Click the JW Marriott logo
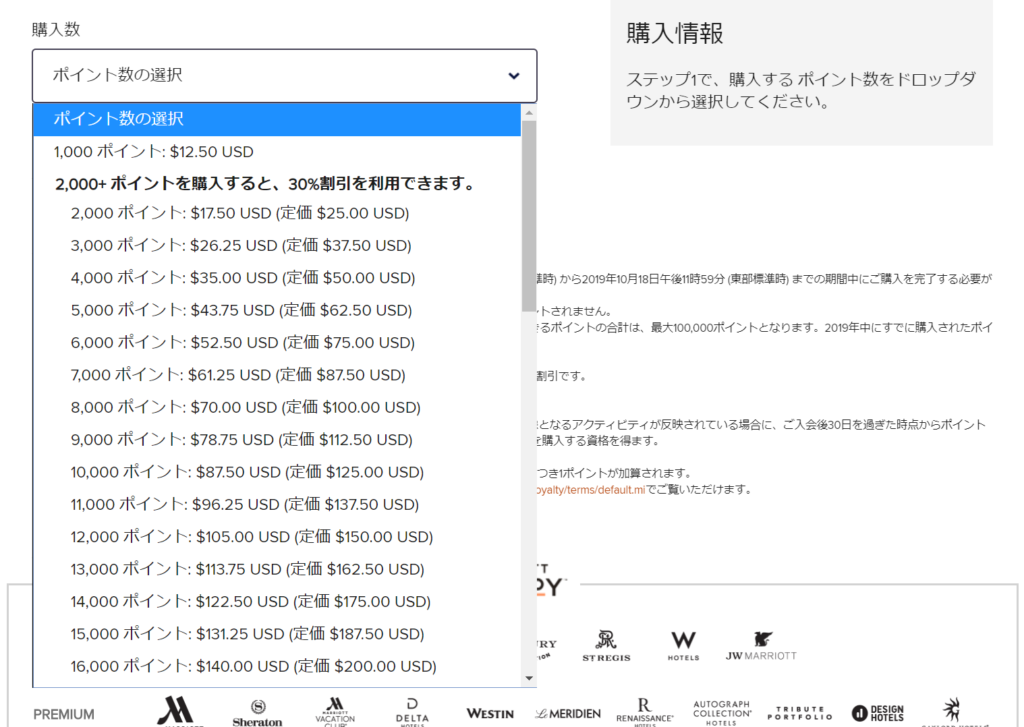 [x=761, y=645]
